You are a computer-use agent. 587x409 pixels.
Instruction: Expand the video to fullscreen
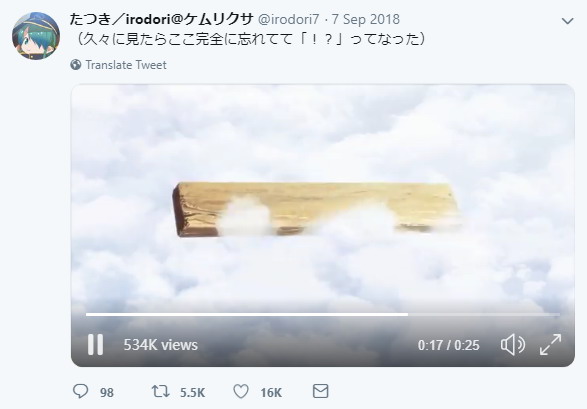point(550,344)
